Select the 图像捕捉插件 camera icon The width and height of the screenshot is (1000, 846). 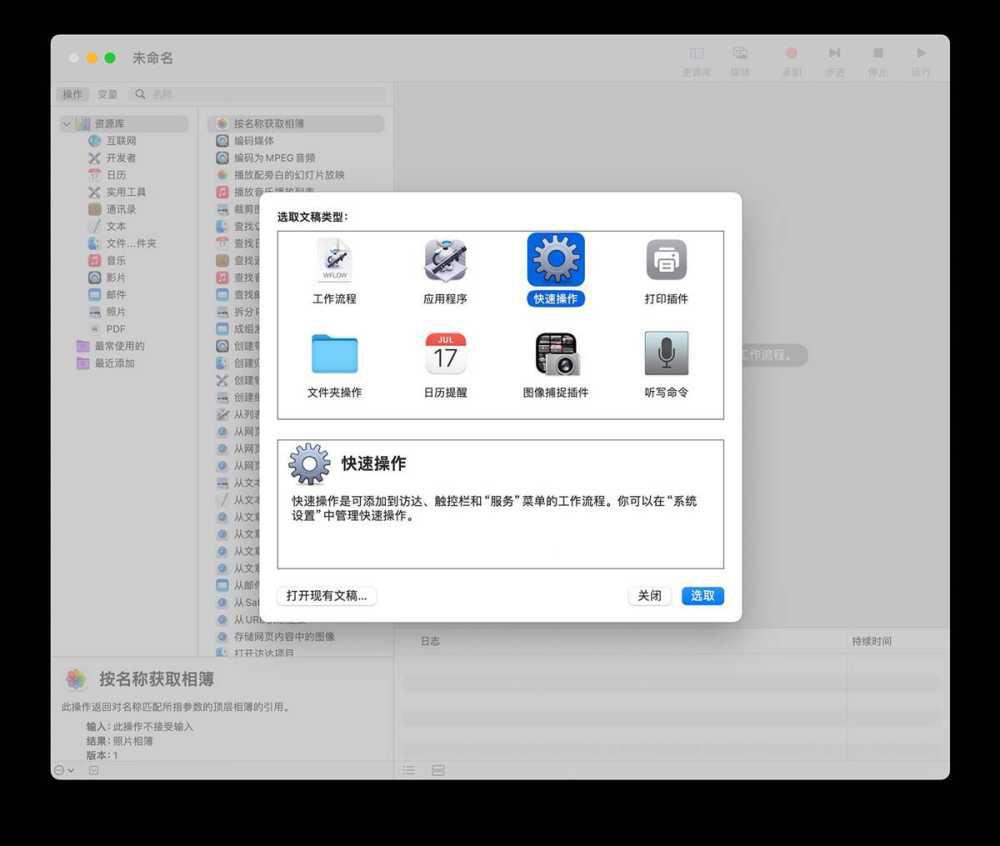(555, 352)
